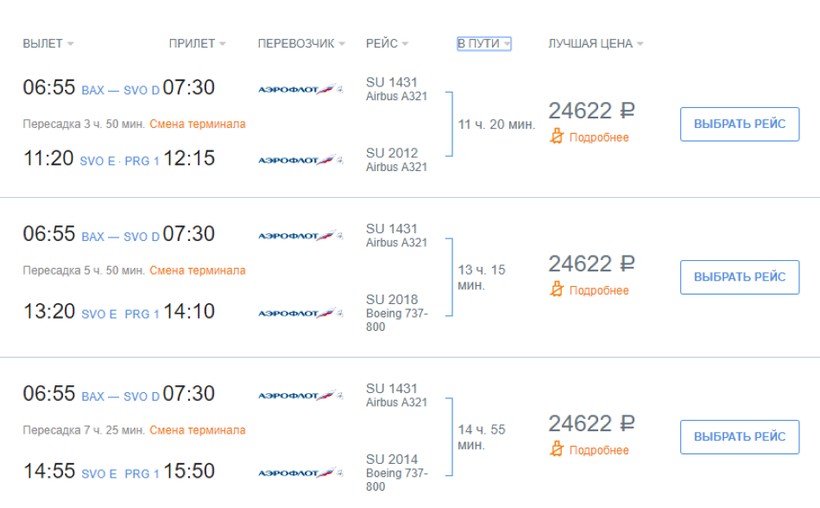Open Подробнее details for third flight
820x508 pixels.
599,449
